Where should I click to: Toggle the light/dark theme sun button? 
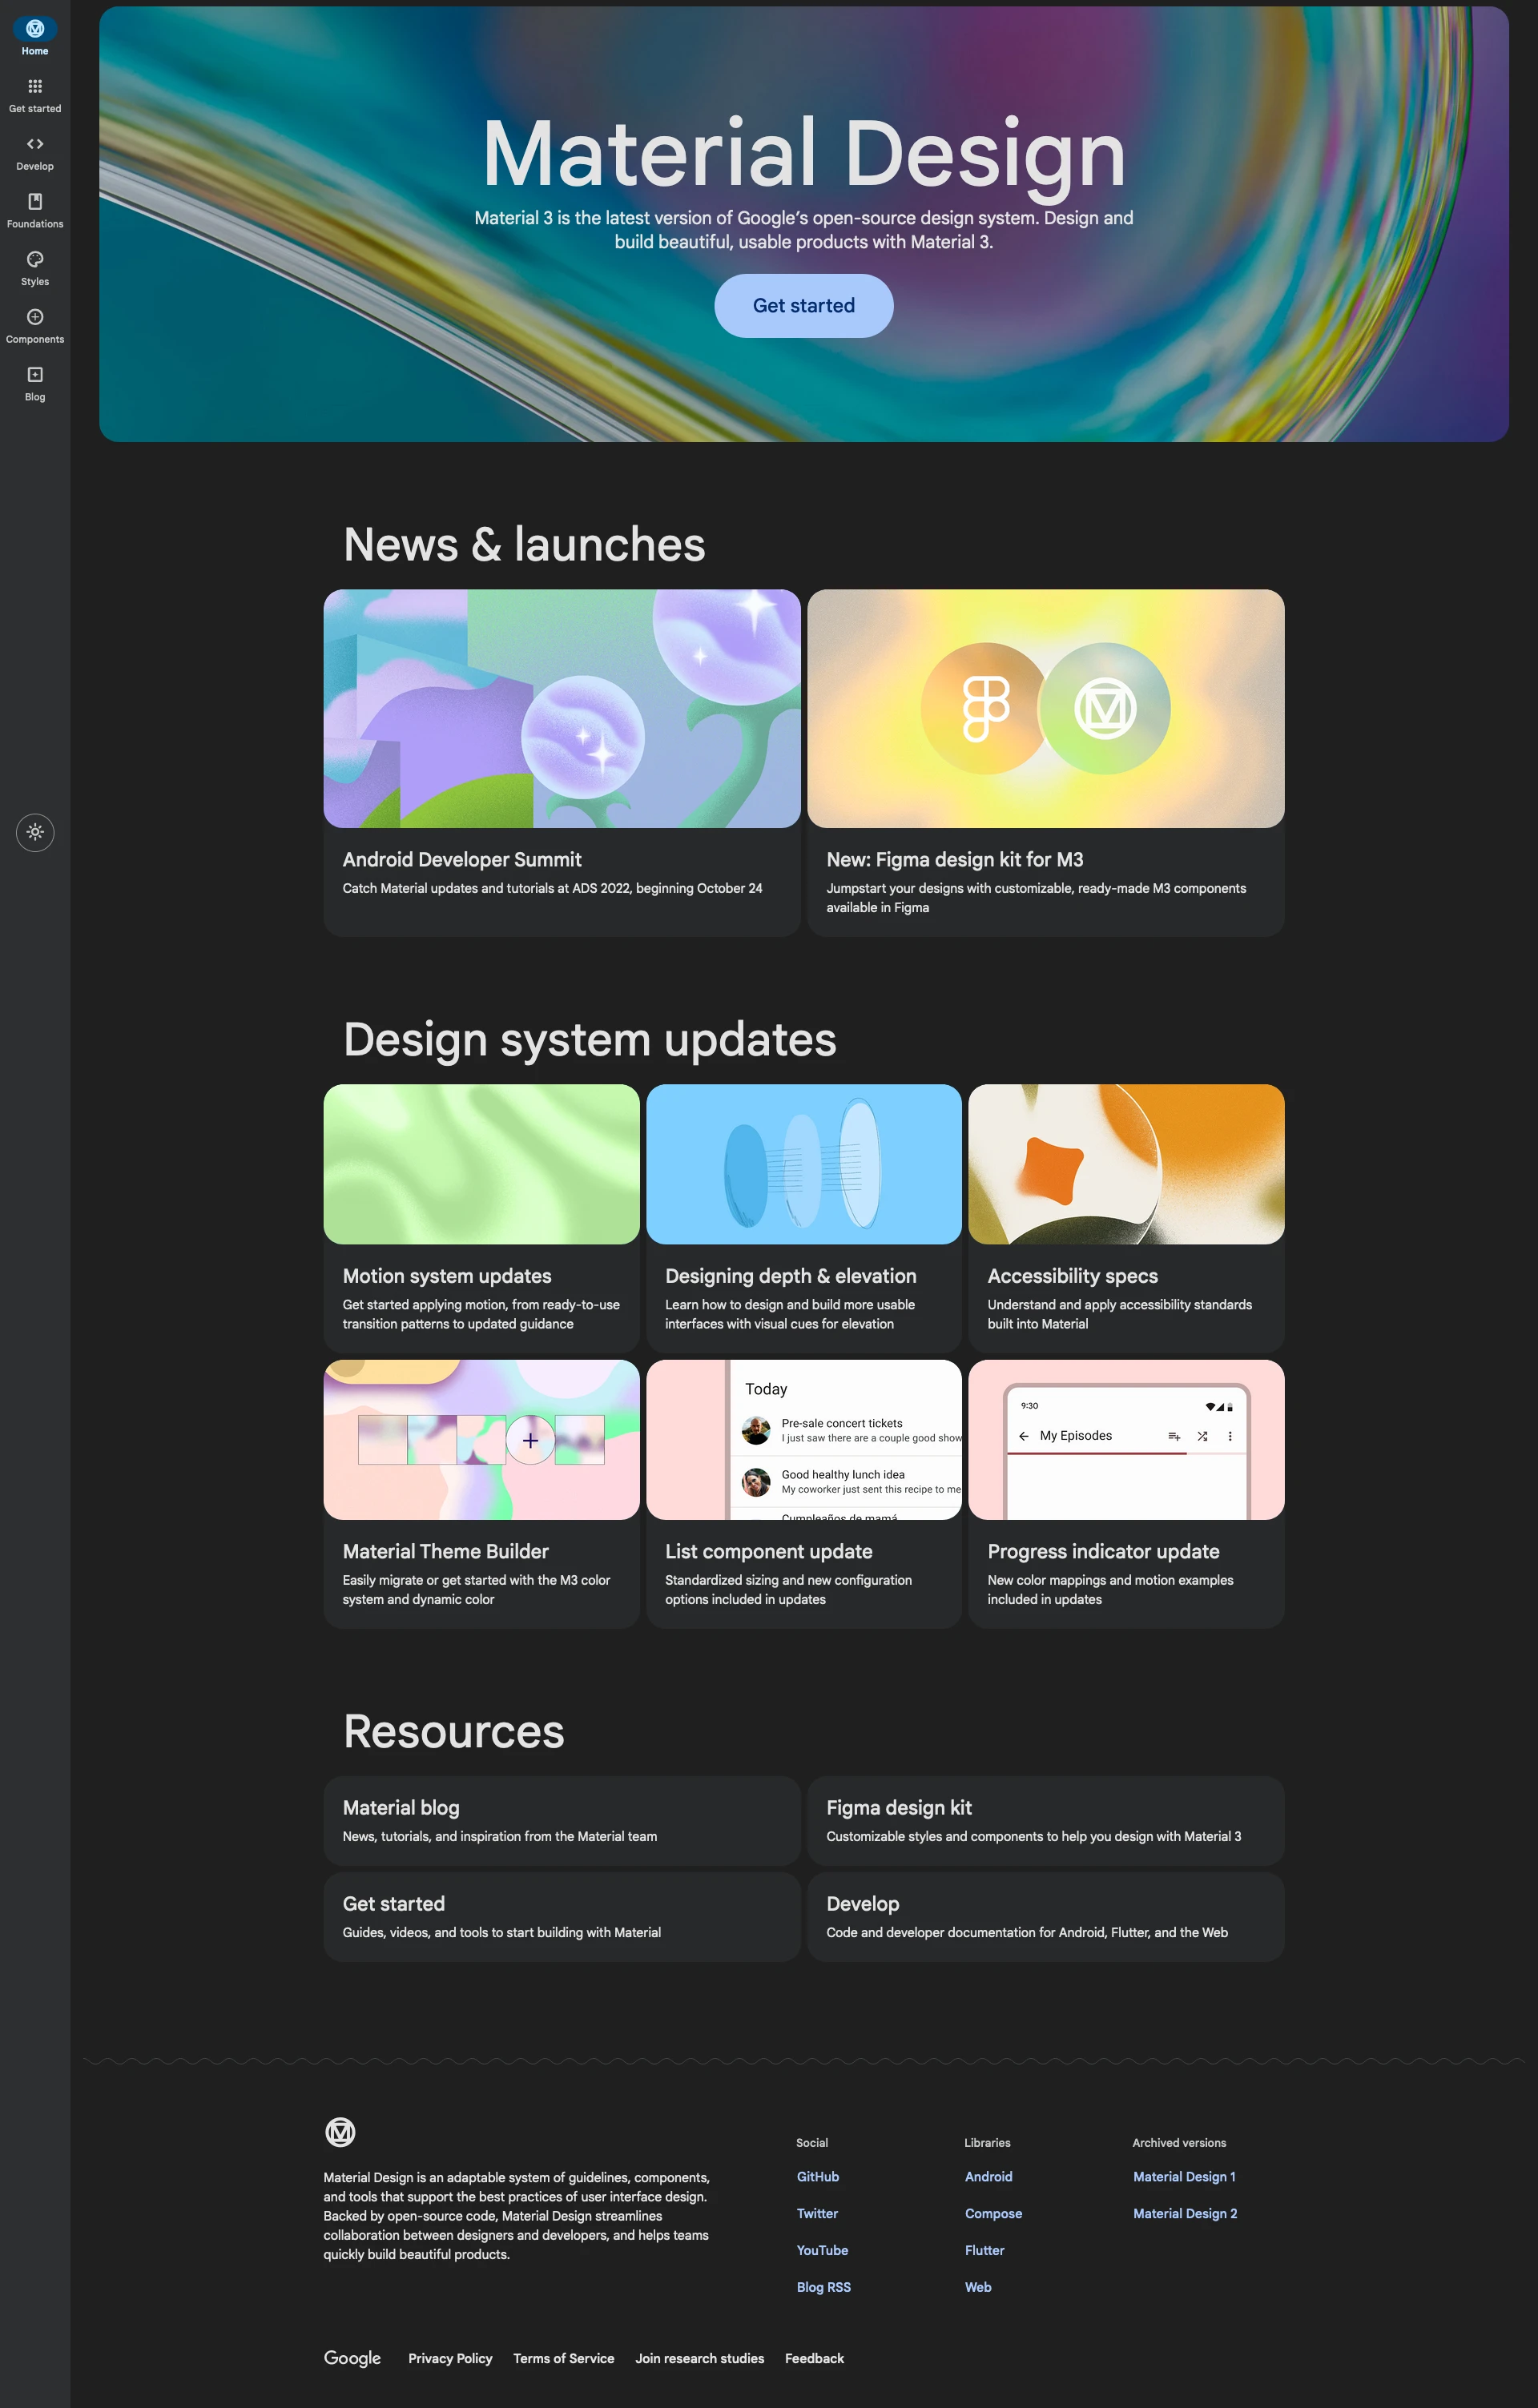click(x=35, y=832)
